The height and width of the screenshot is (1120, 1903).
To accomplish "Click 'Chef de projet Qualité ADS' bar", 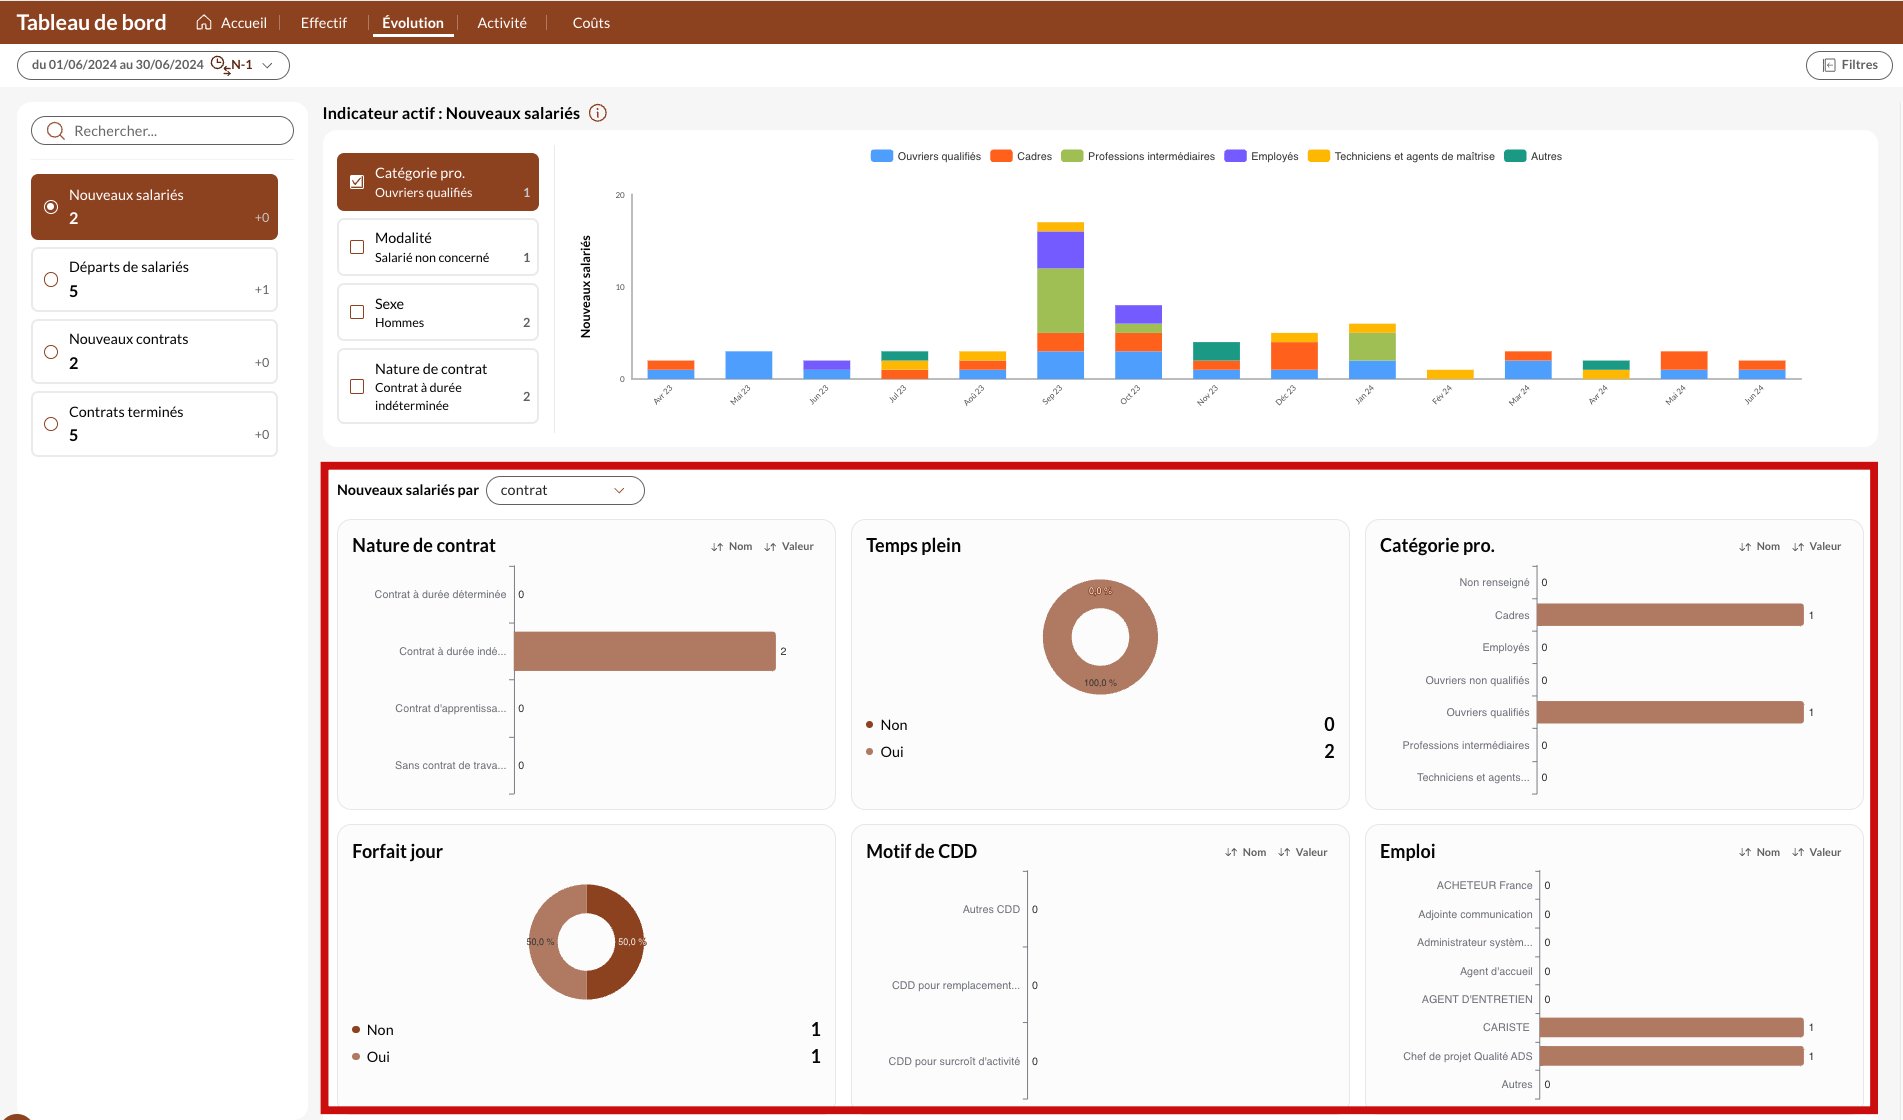I will [1671, 1056].
